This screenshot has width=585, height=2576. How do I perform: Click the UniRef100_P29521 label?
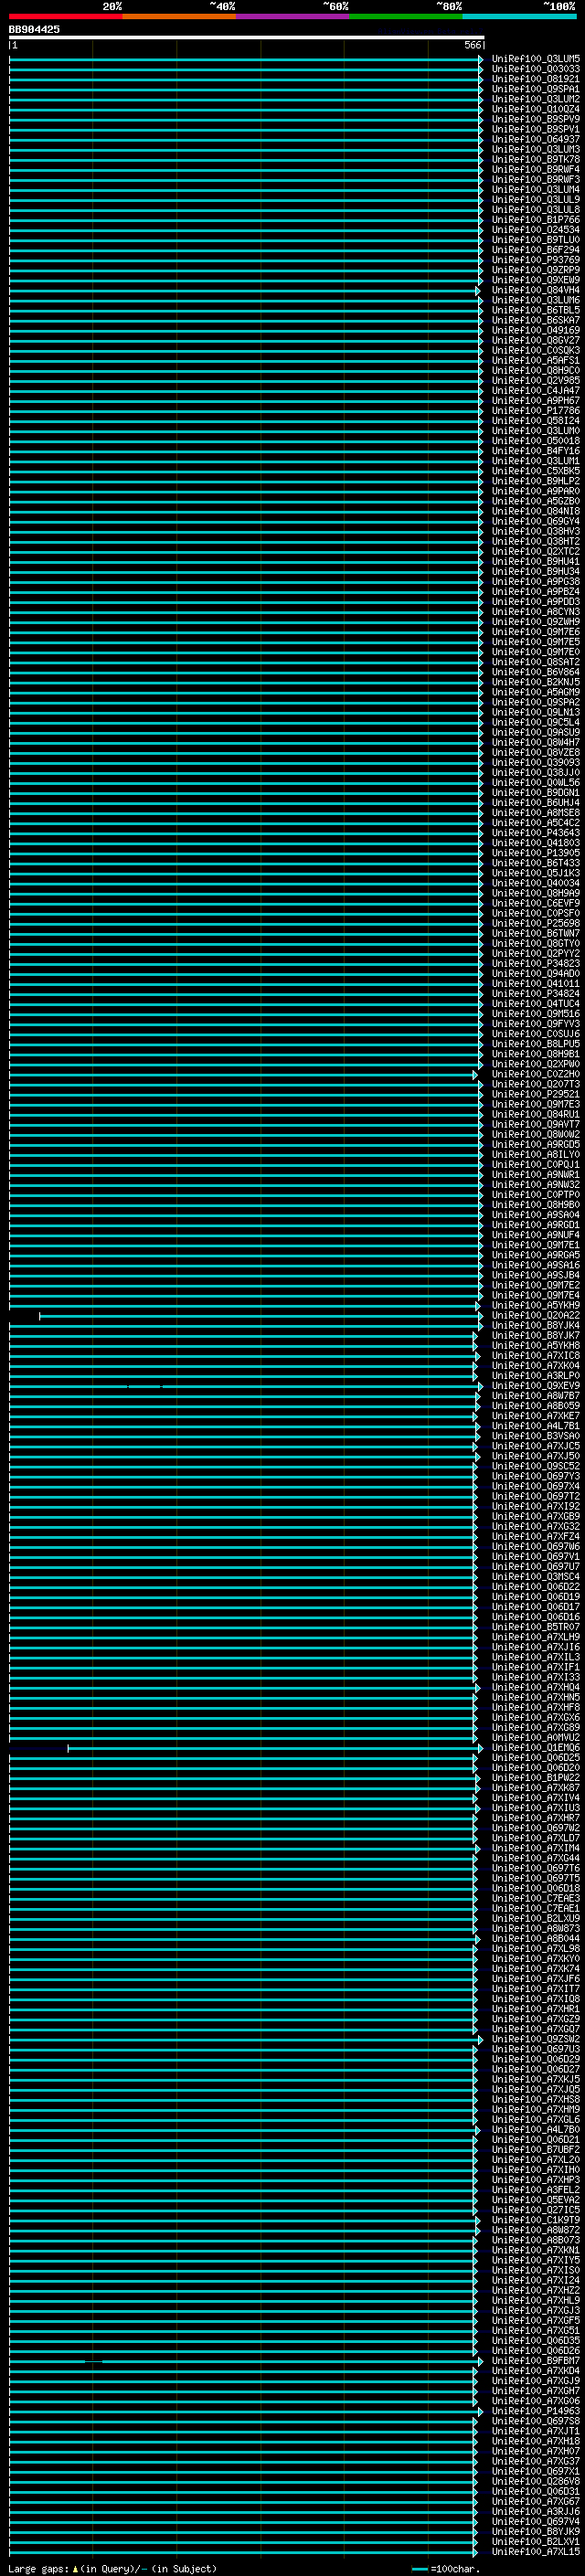pyautogui.click(x=535, y=1094)
